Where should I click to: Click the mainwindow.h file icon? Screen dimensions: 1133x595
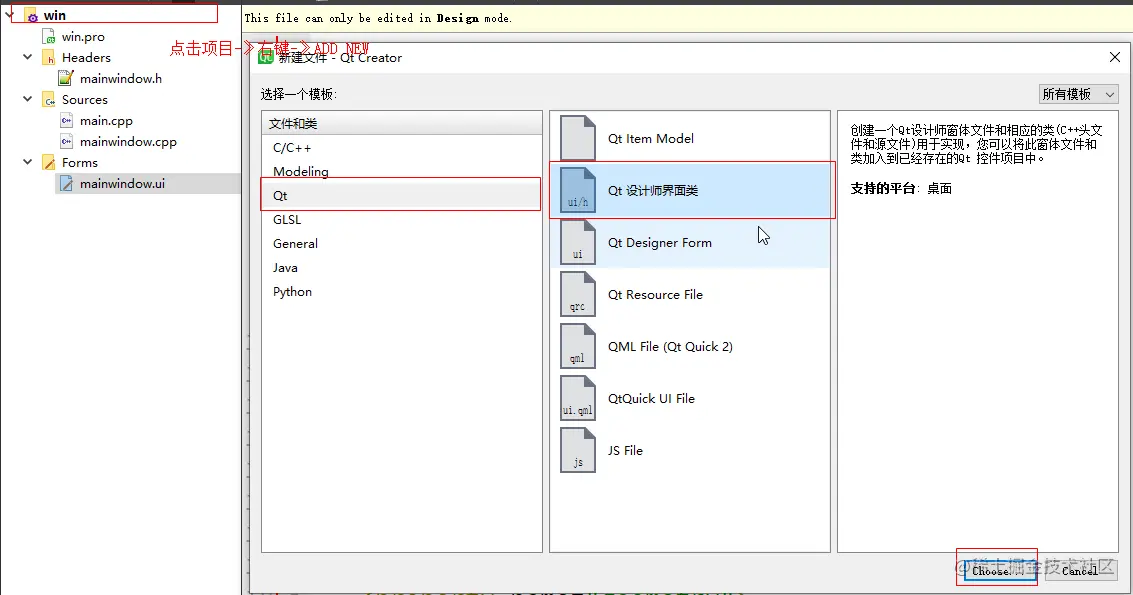click(x=66, y=78)
